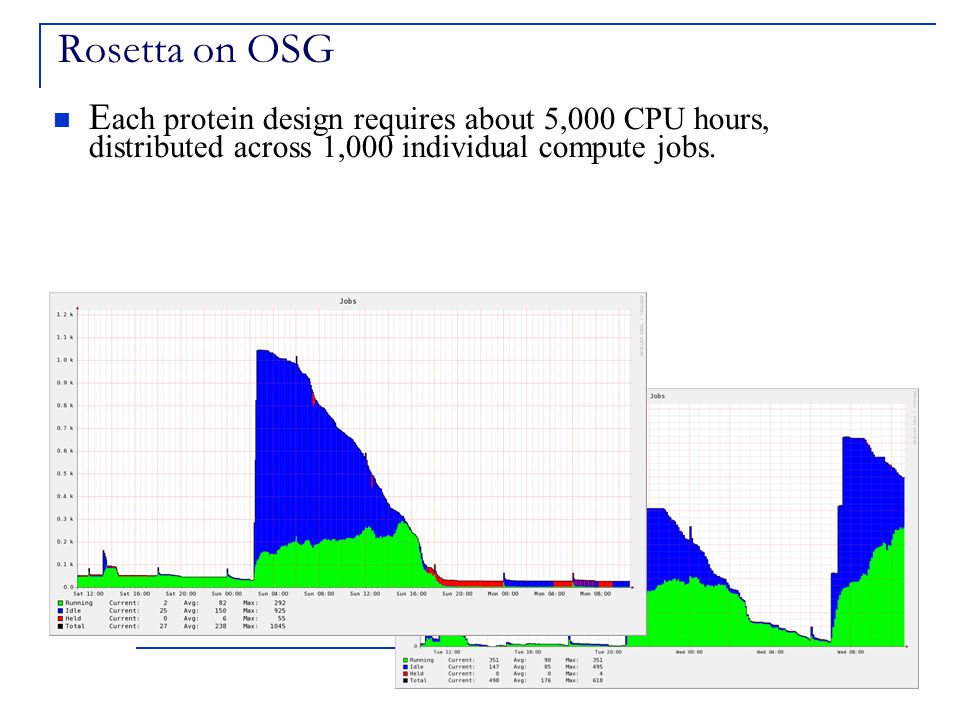Click the line 'distributed across 1,000 individual compute jobs.'
Screen dimensions: 960x720
(x=402, y=148)
